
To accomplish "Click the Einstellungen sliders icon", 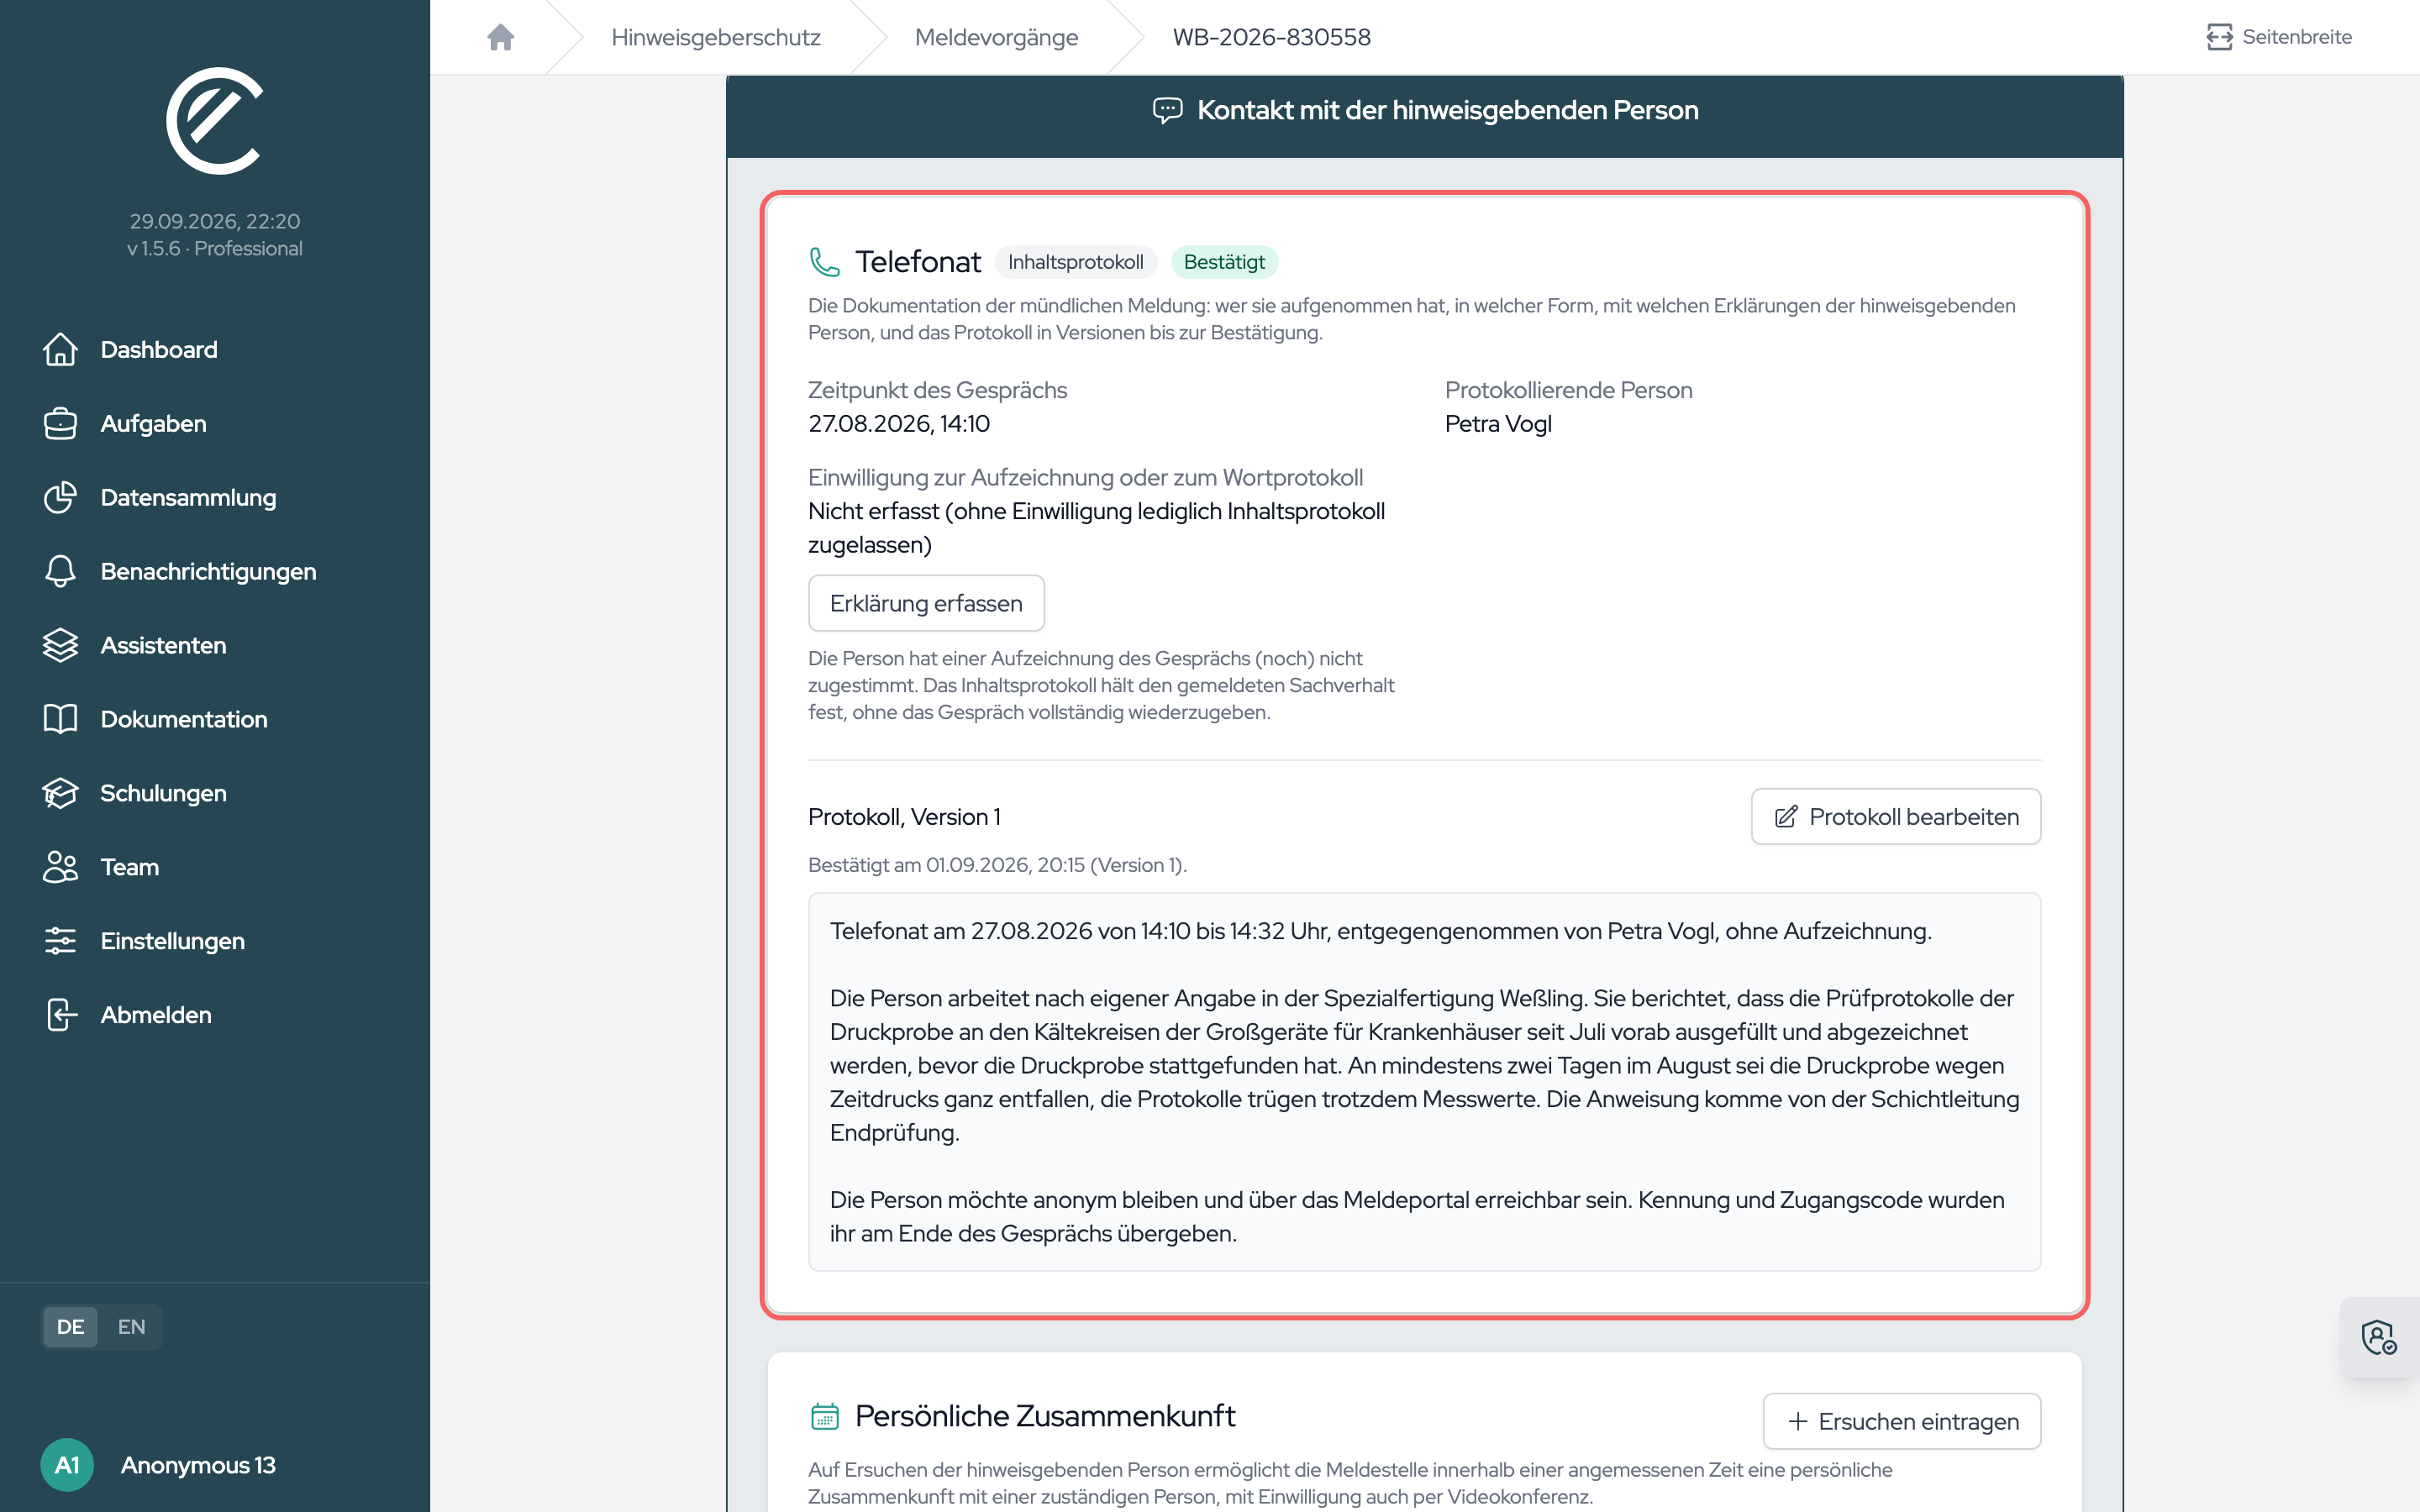I will [x=60, y=941].
